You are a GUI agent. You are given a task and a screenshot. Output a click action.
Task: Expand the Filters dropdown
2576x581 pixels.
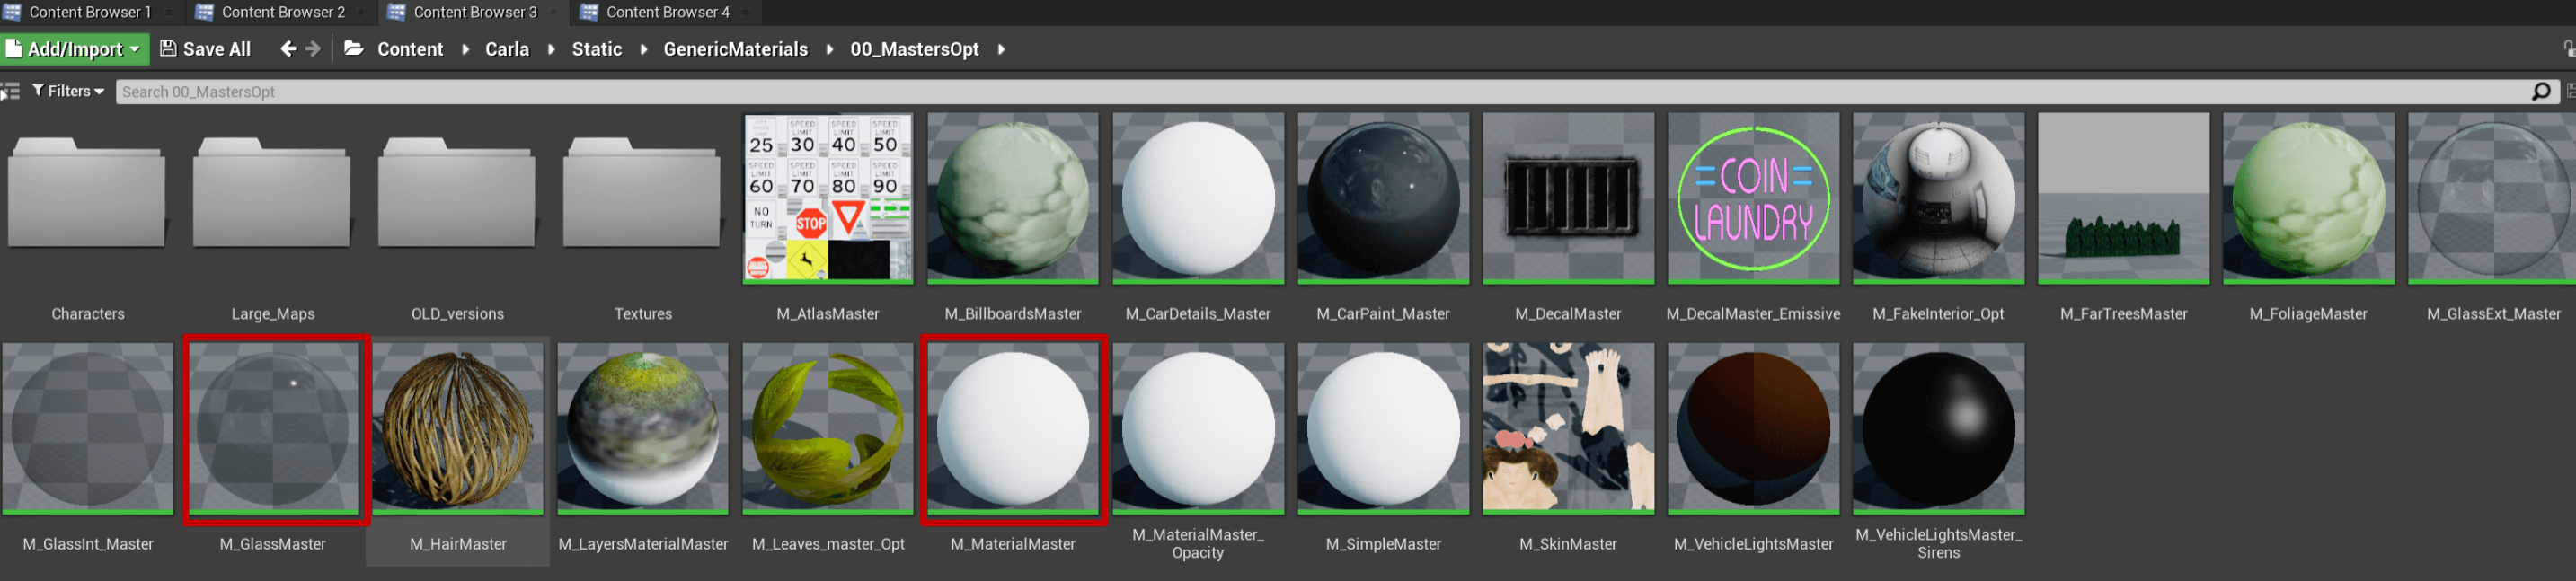68,91
